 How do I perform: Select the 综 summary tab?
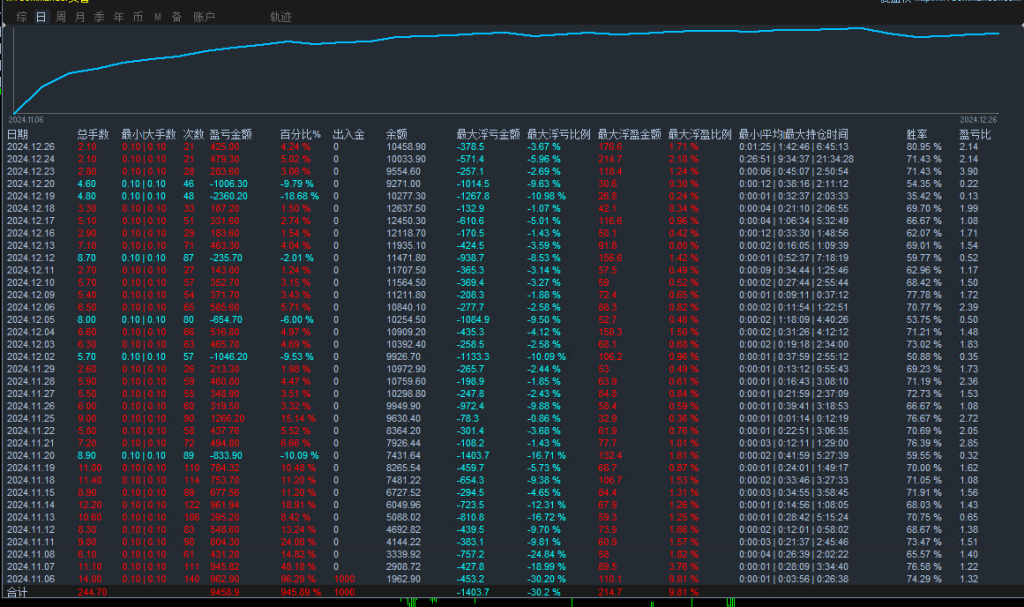(x=23, y=16)
